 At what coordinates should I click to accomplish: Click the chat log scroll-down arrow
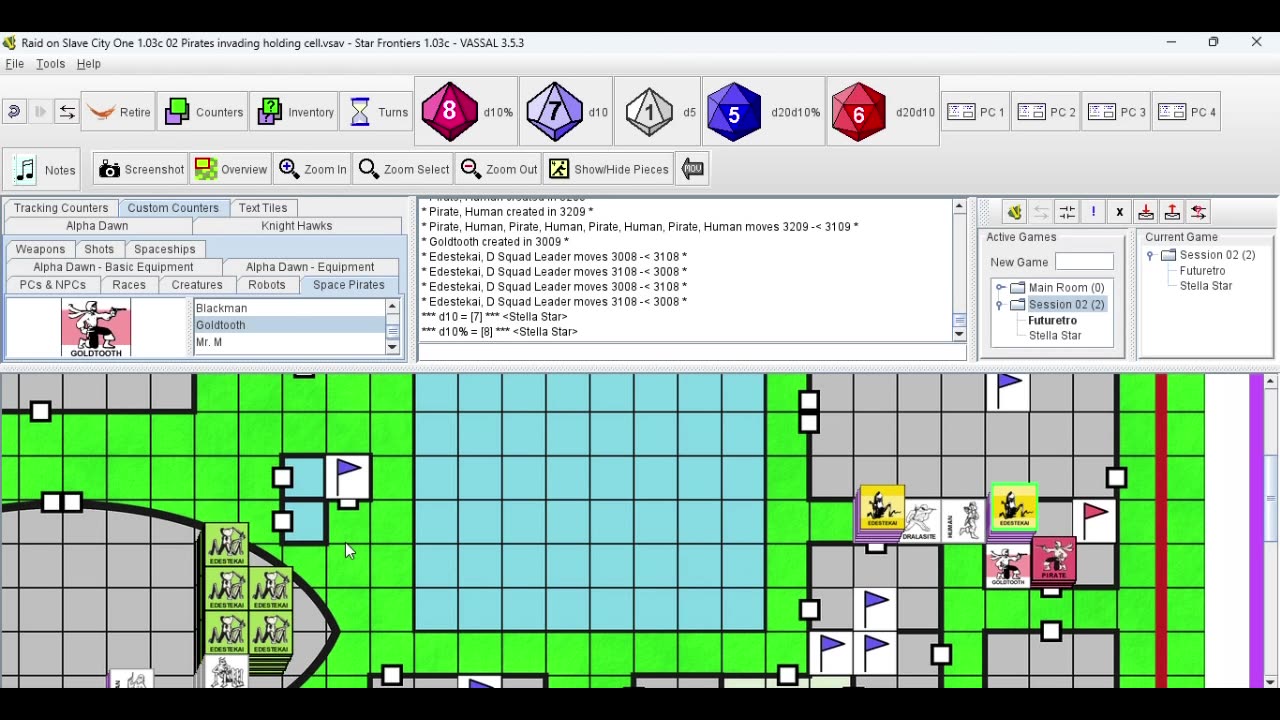pos(959,334)
